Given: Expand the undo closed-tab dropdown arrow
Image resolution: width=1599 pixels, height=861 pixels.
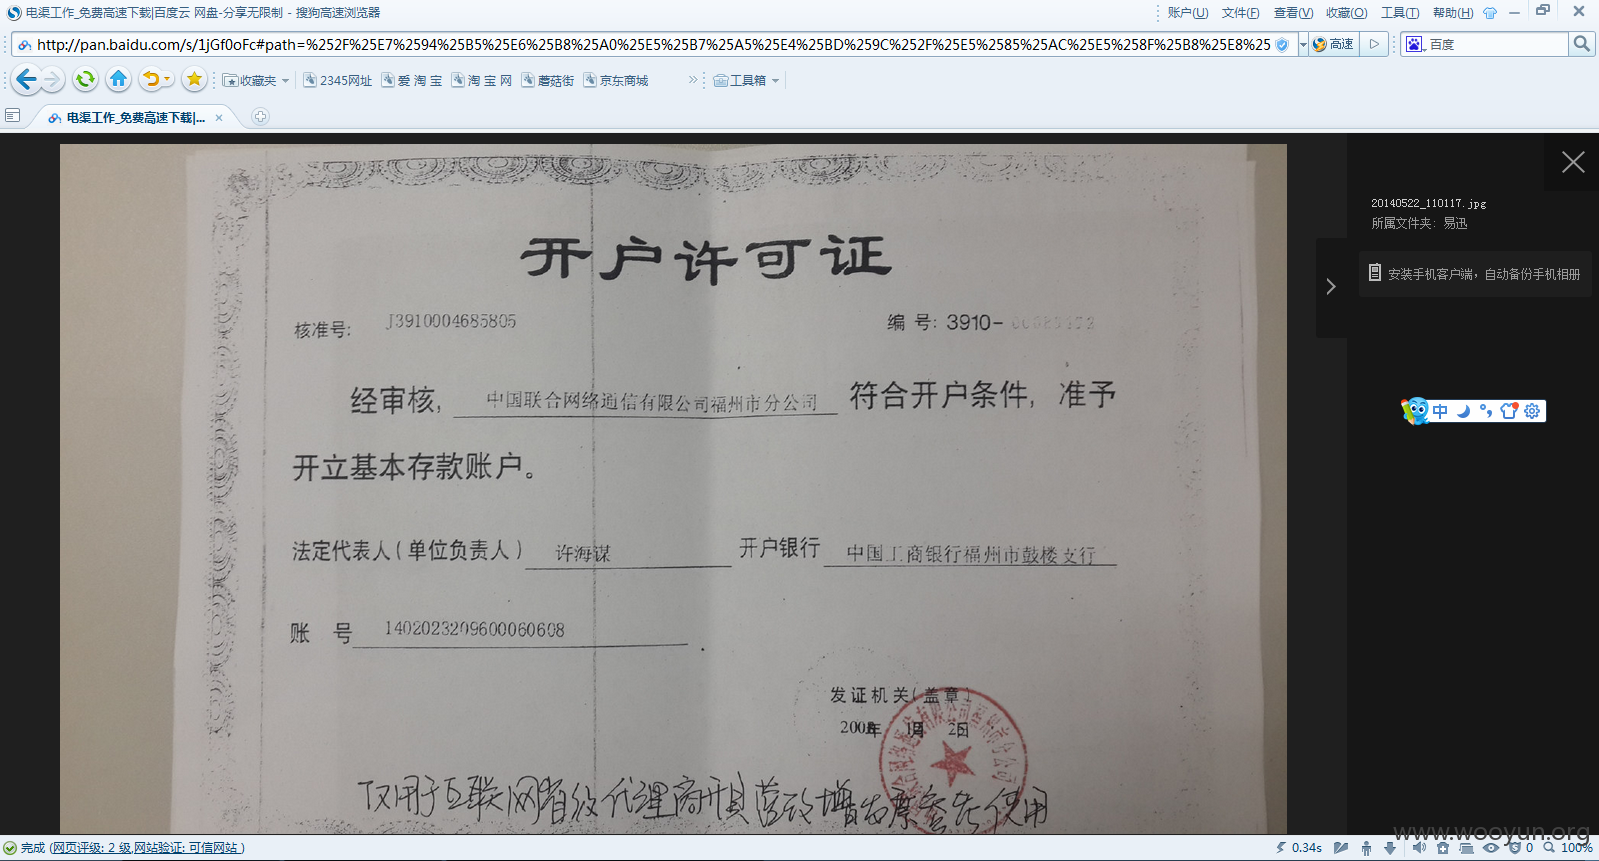Looking at the screenshot, I should (167, 80).
